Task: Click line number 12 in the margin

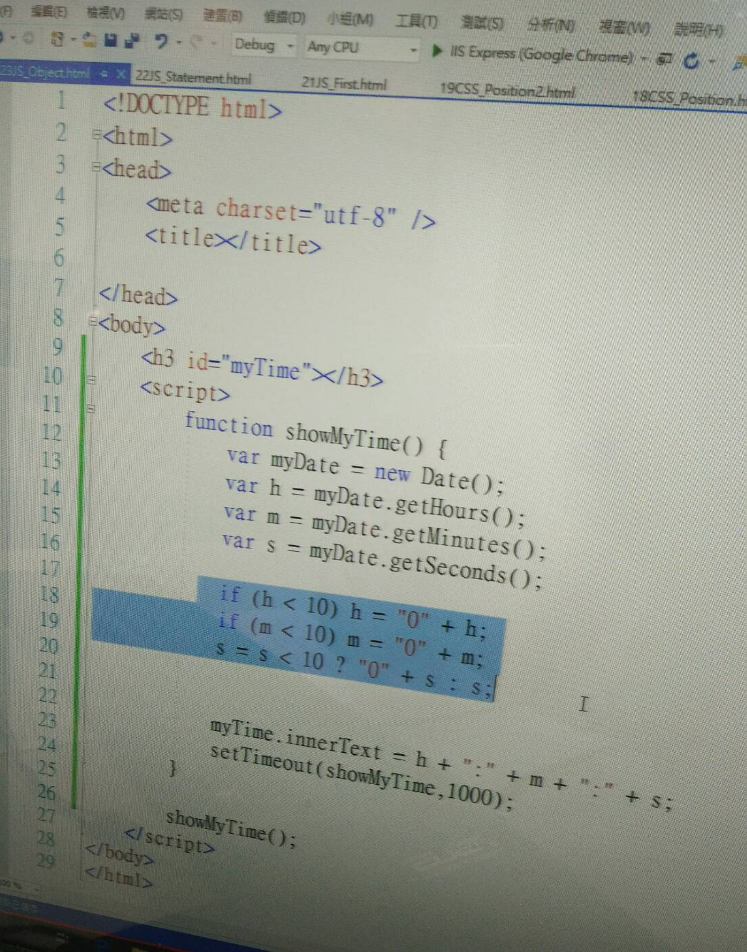Action: [x=52, y=432]
